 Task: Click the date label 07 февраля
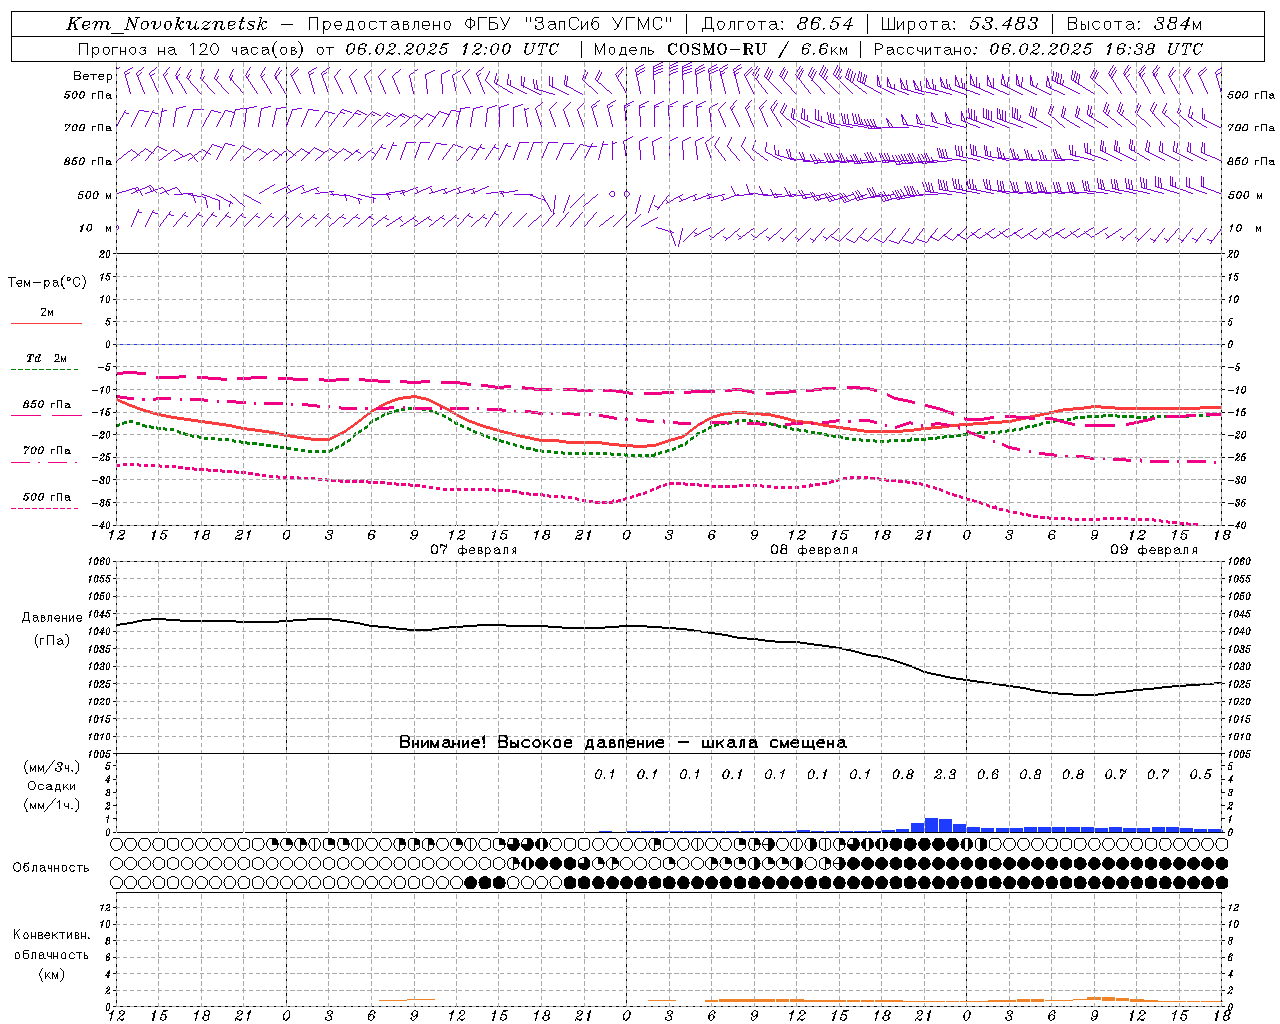[474, 550]
